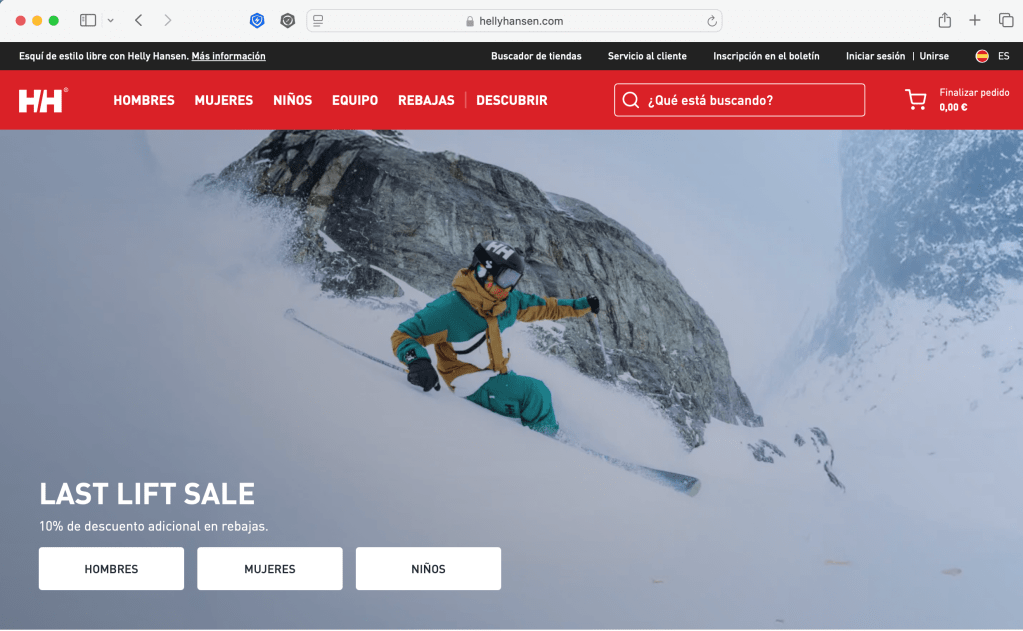Follow the Más información link
The image size is (1023, 631).
pyautogui.click(x=228, y=56)
